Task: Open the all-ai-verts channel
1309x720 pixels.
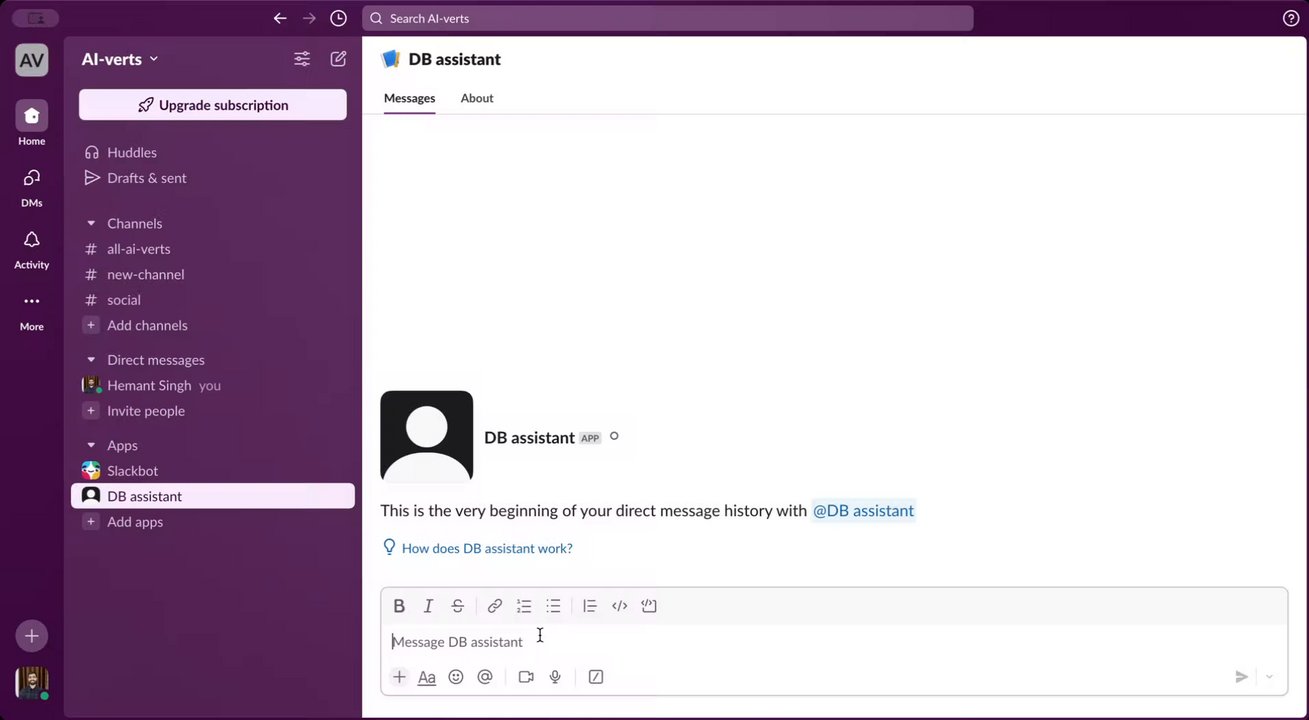Action: (x=213, y=249)
